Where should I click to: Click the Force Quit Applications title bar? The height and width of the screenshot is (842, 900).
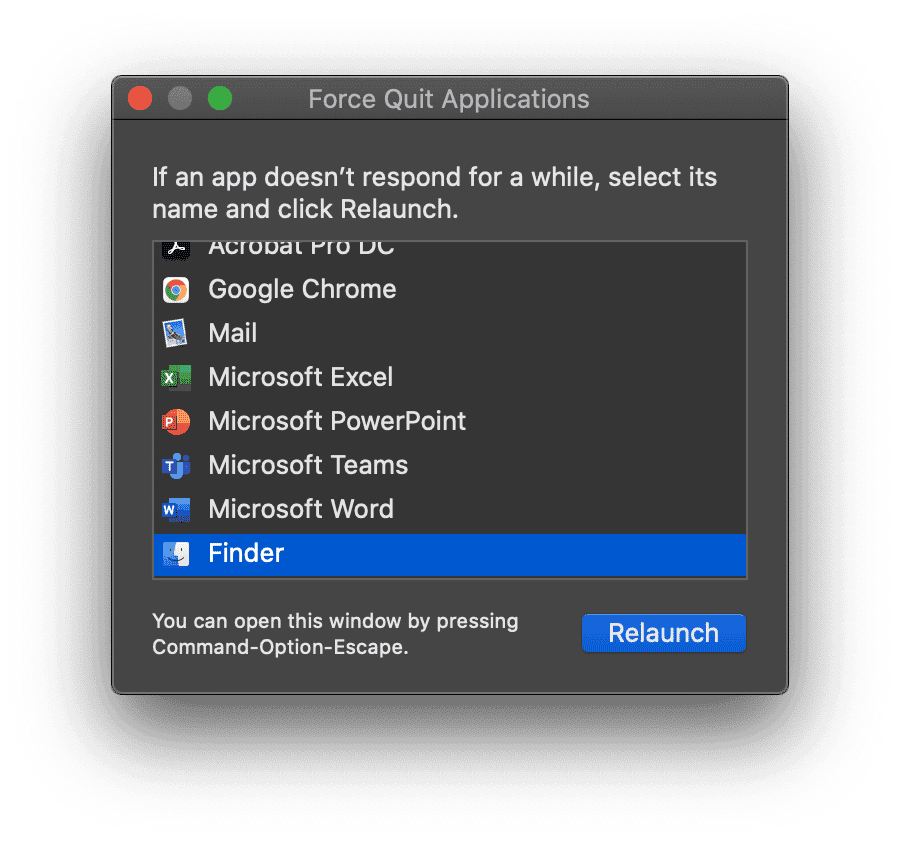click(x=450, y=98)
